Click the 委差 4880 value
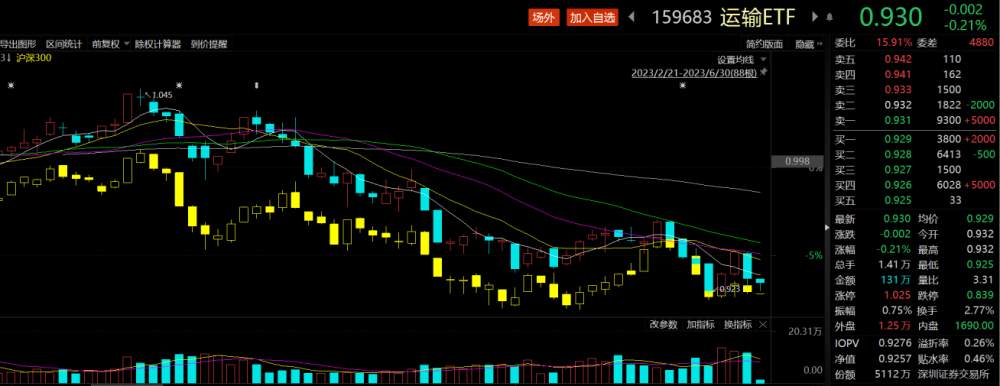This screenshot has height=386, width=1000. [x=981, y=43]
